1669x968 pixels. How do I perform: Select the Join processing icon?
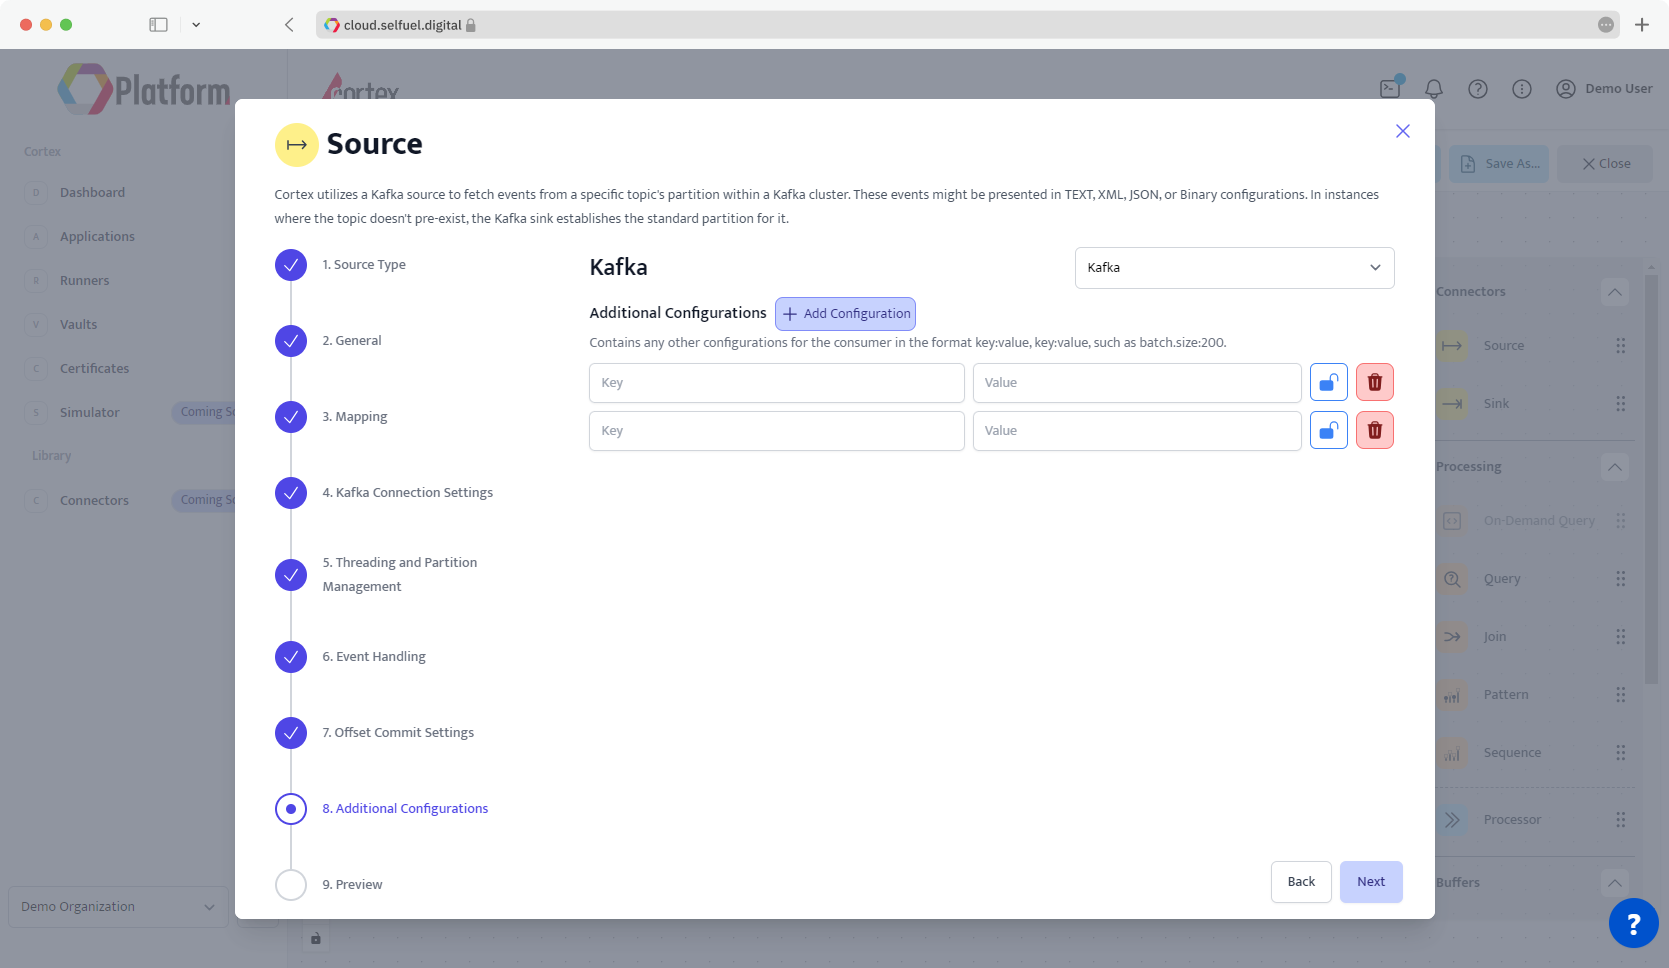(x=1452, y=637)
